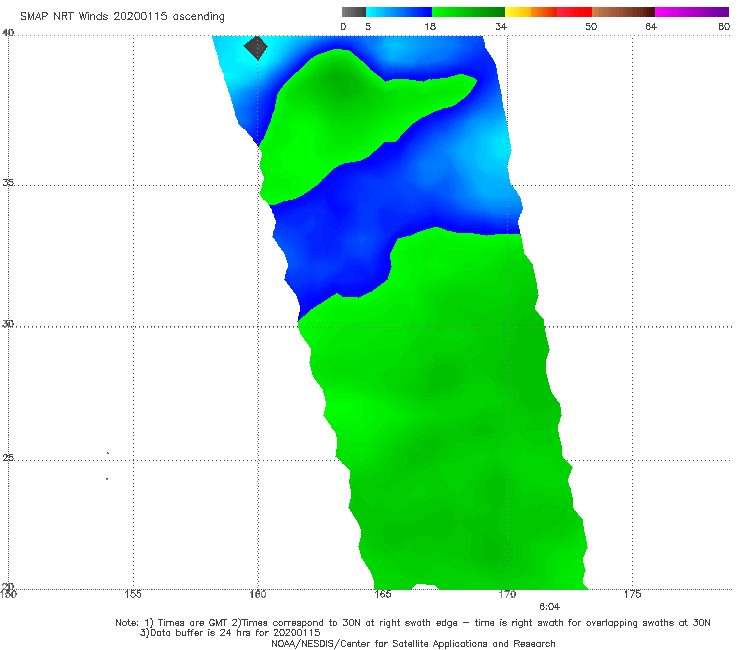The height and width of the screenshot is (650, 740).
Task: Click the green 18-34 segment of the color bar
Action: pos(468,12)
